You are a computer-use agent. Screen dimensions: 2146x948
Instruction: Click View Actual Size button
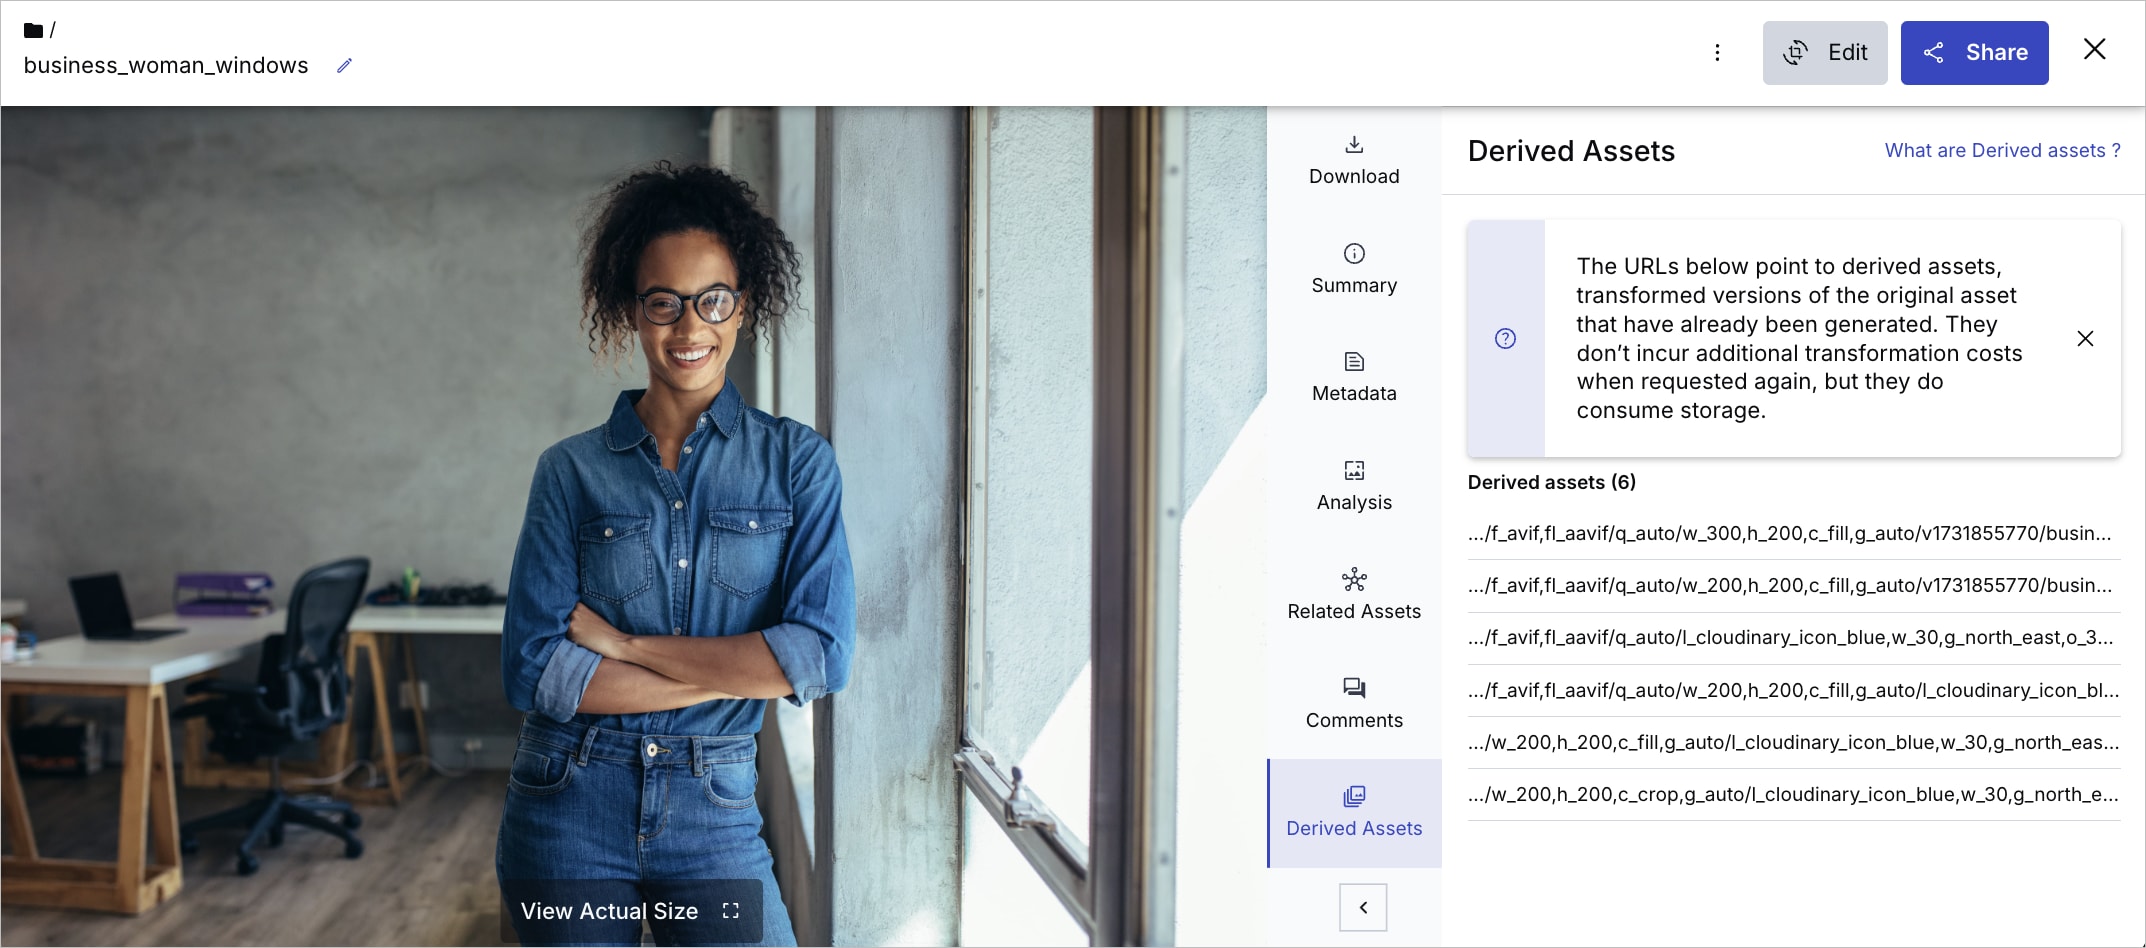[631, 911]
